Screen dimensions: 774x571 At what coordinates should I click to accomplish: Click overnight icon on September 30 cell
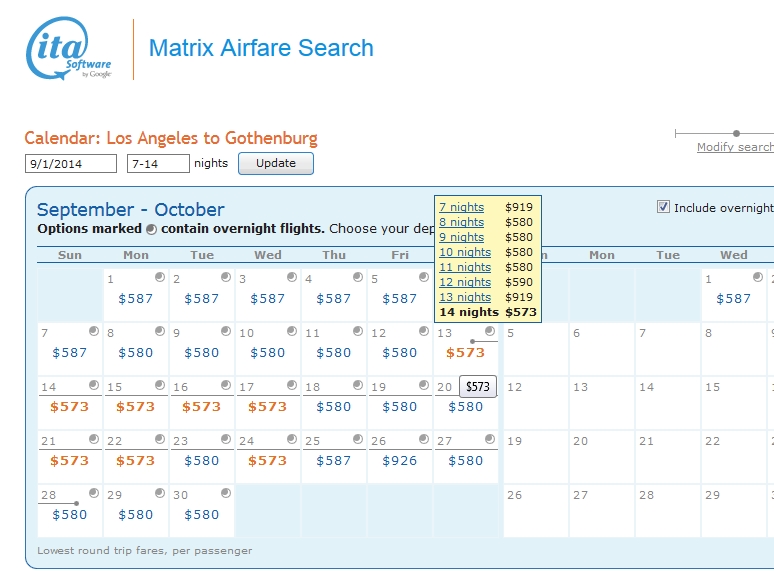226,493
